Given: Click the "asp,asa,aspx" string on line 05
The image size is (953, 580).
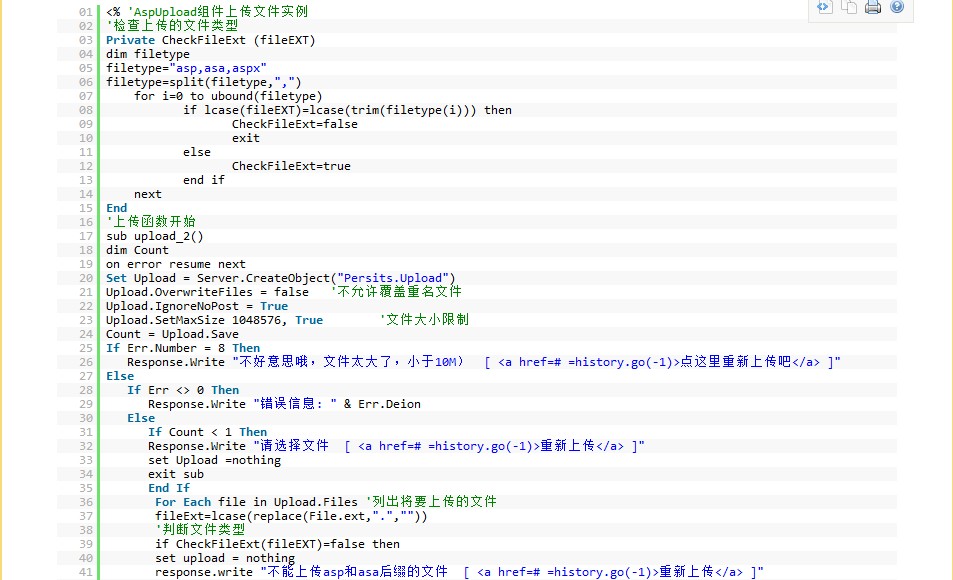Looking at the screenshot, I should [x=217, y=68].
